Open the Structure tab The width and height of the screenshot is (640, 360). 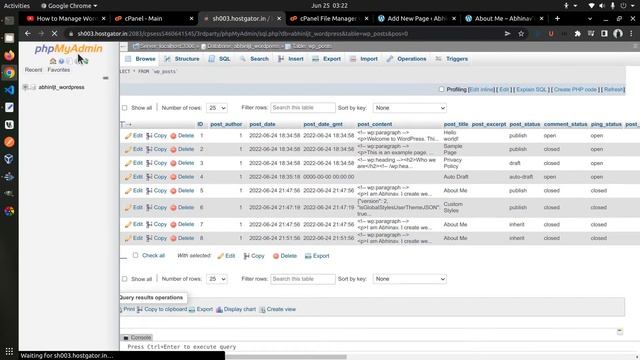(x=182, y=59)
